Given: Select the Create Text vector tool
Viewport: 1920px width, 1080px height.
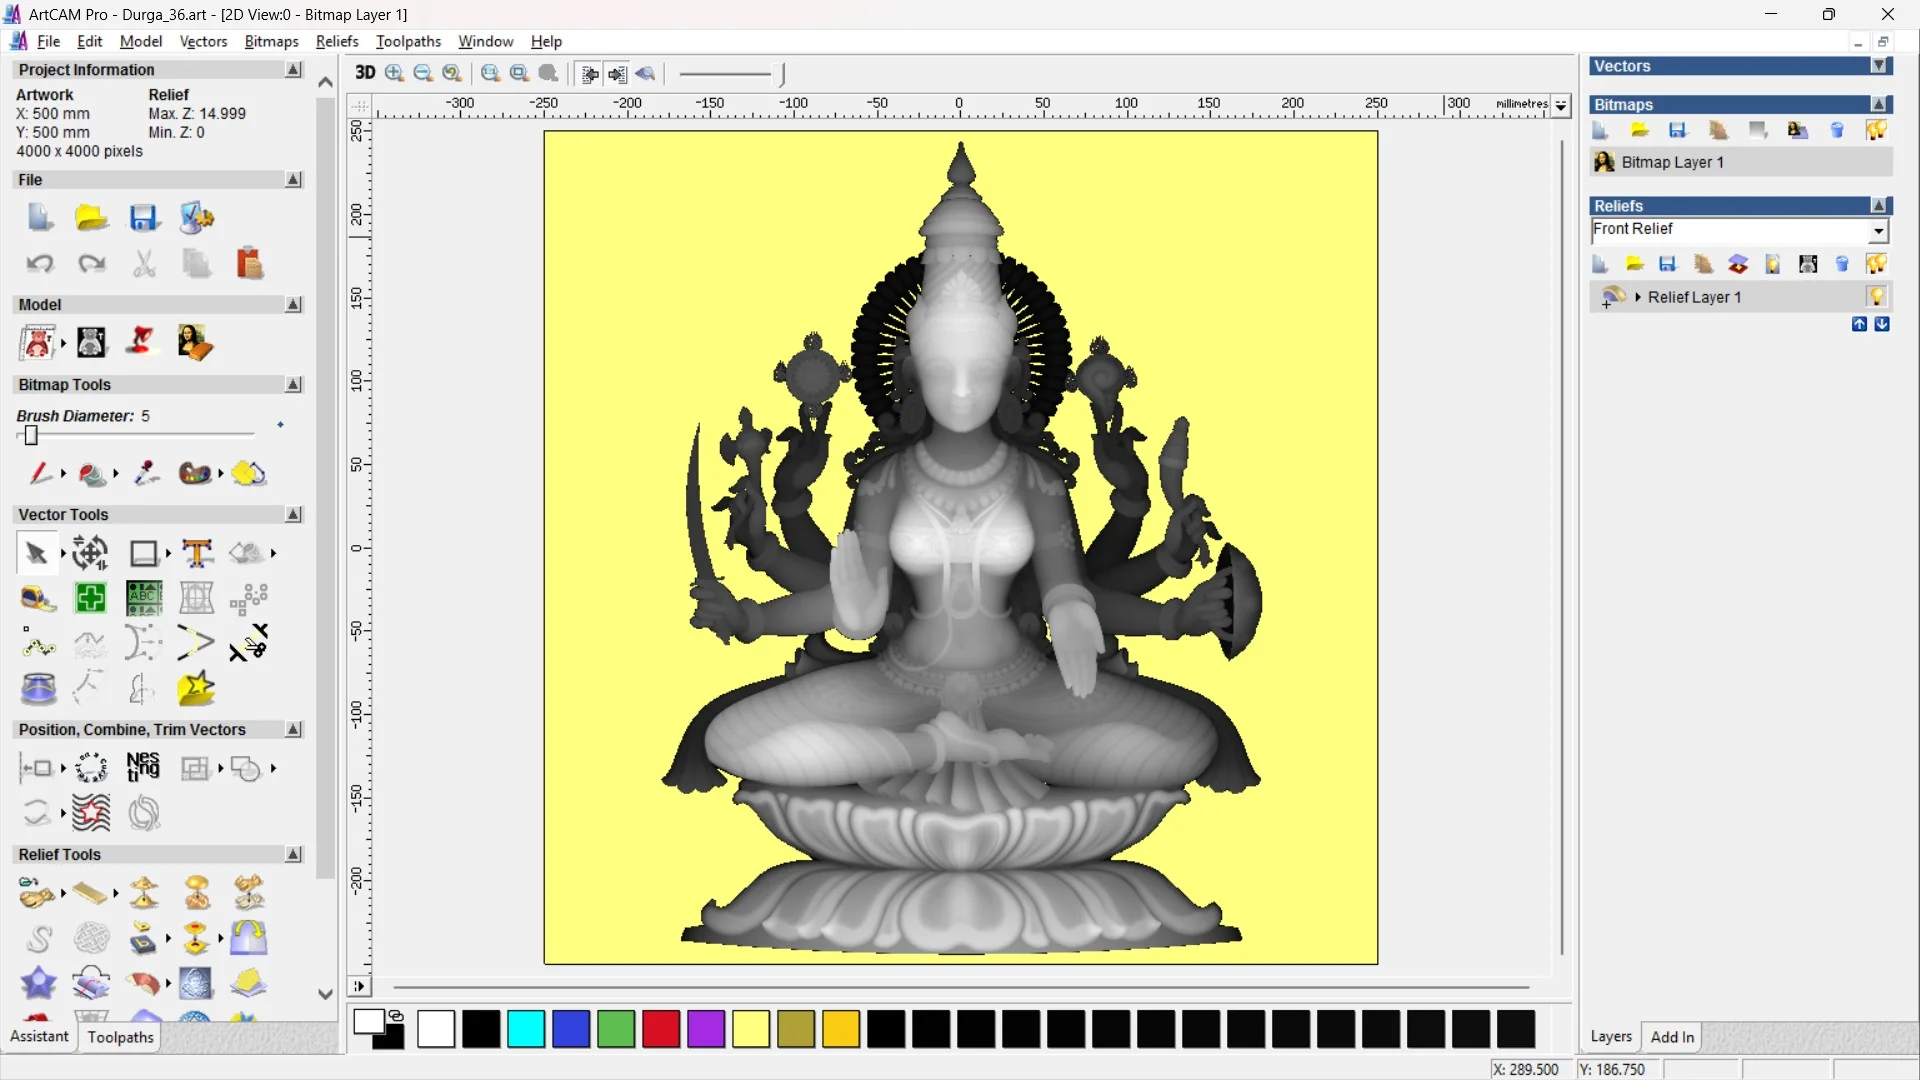Looking at the screenshot, I should pos(197,553).
